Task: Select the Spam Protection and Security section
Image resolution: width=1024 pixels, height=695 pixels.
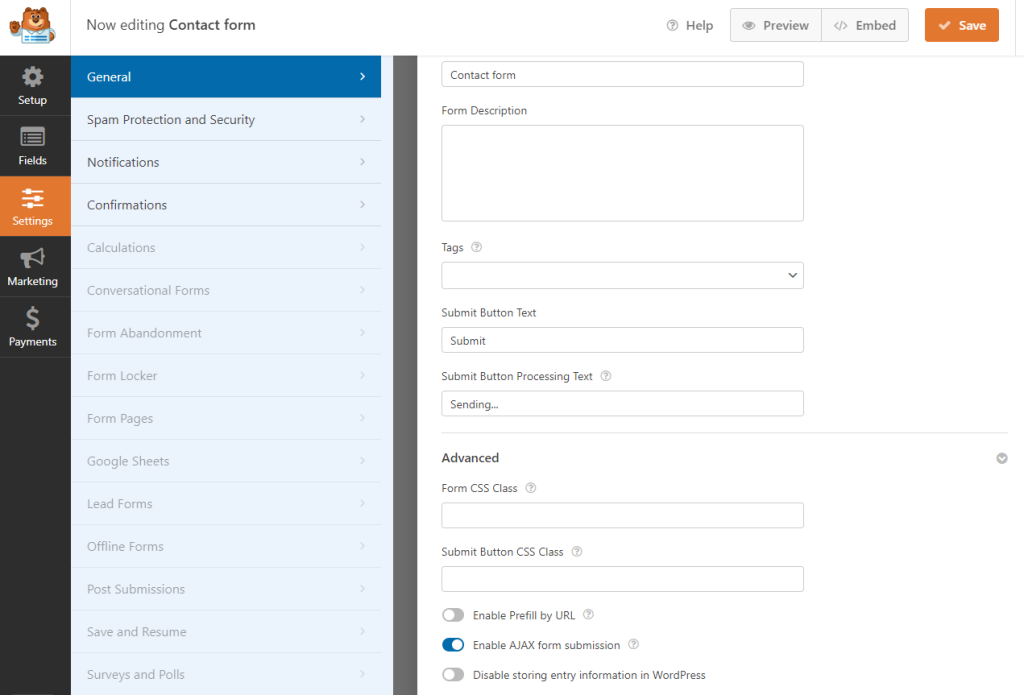Action: (x=226, y=119)
